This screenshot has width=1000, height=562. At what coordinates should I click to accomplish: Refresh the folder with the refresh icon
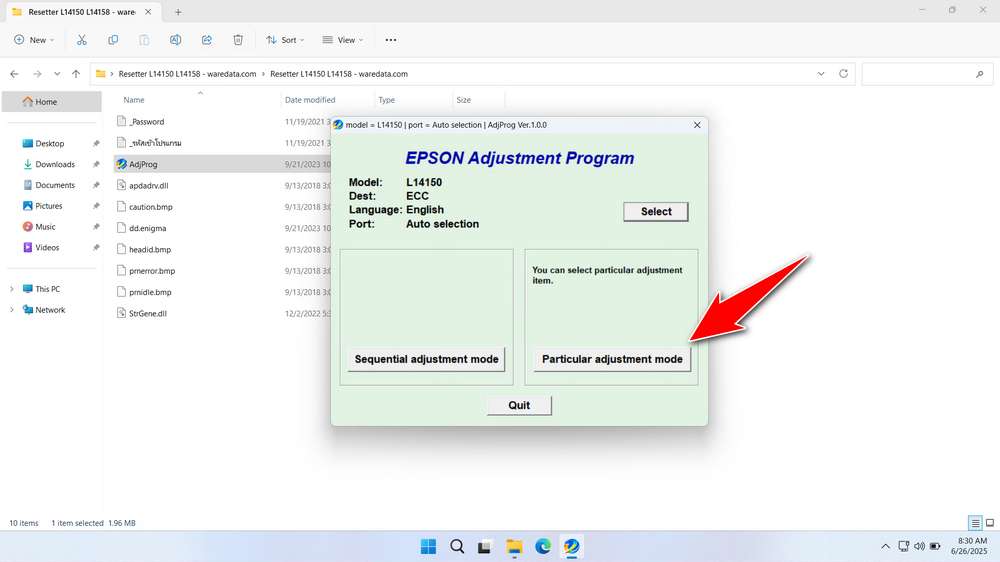coord(843,74)
